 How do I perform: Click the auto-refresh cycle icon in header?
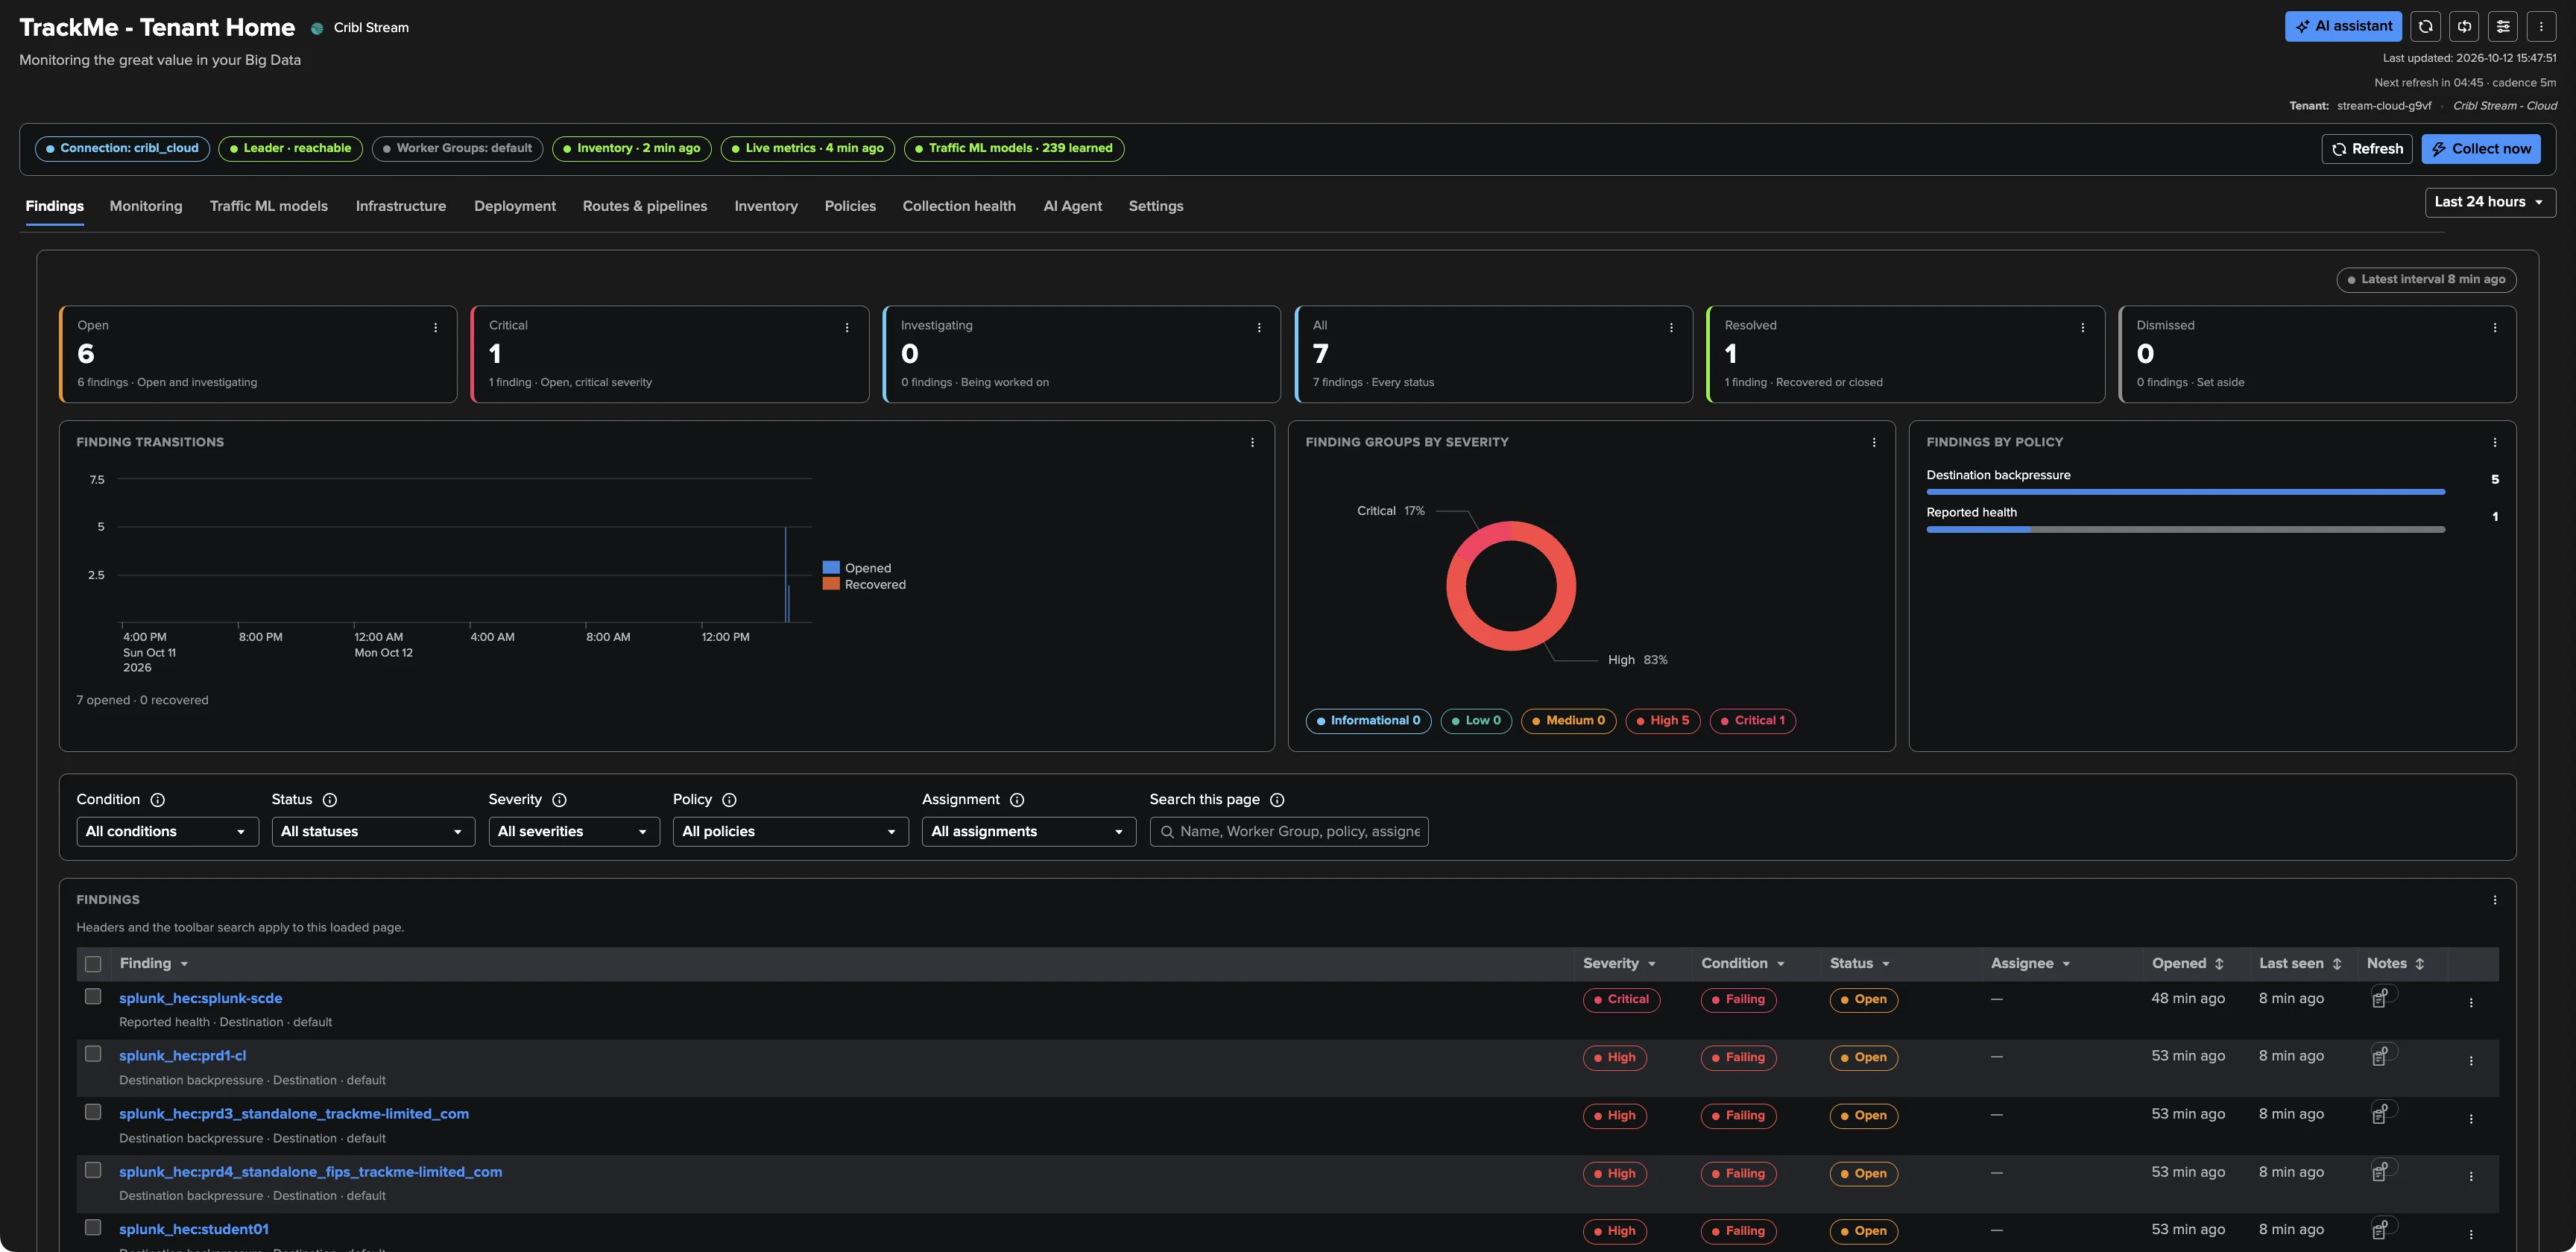tap(2464, 26)
